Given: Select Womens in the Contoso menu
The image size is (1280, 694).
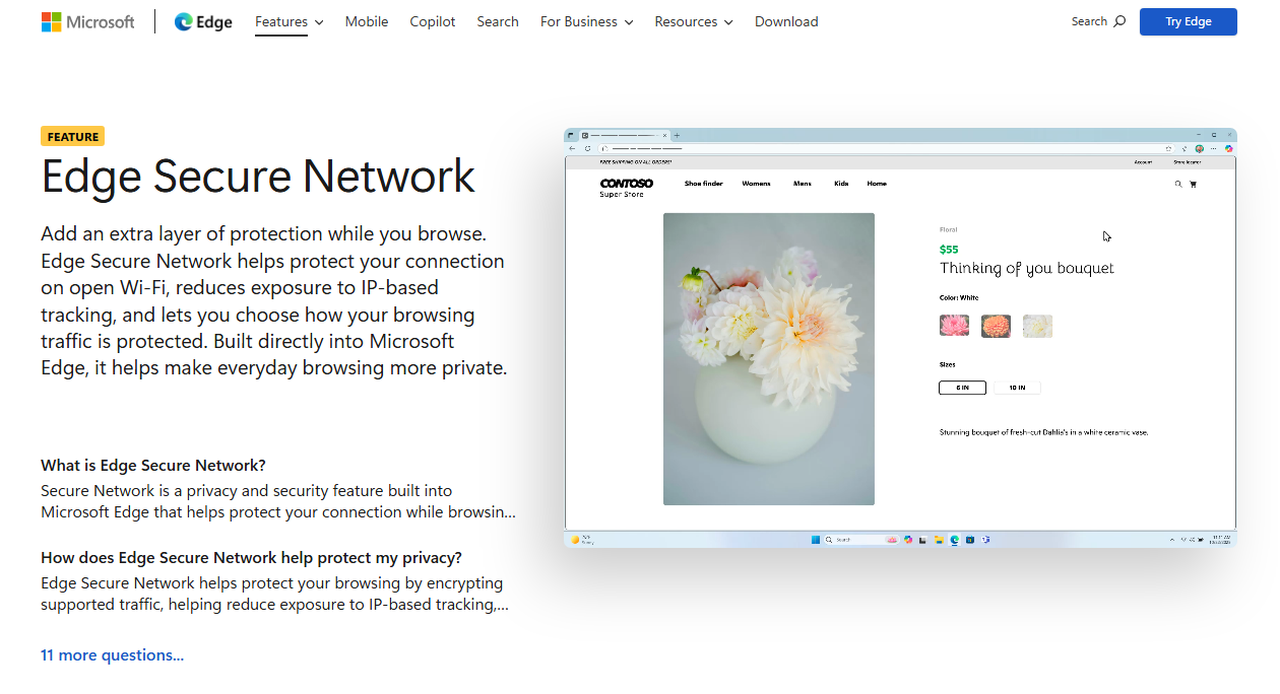Looking at the screenshot, I should 756,183.
